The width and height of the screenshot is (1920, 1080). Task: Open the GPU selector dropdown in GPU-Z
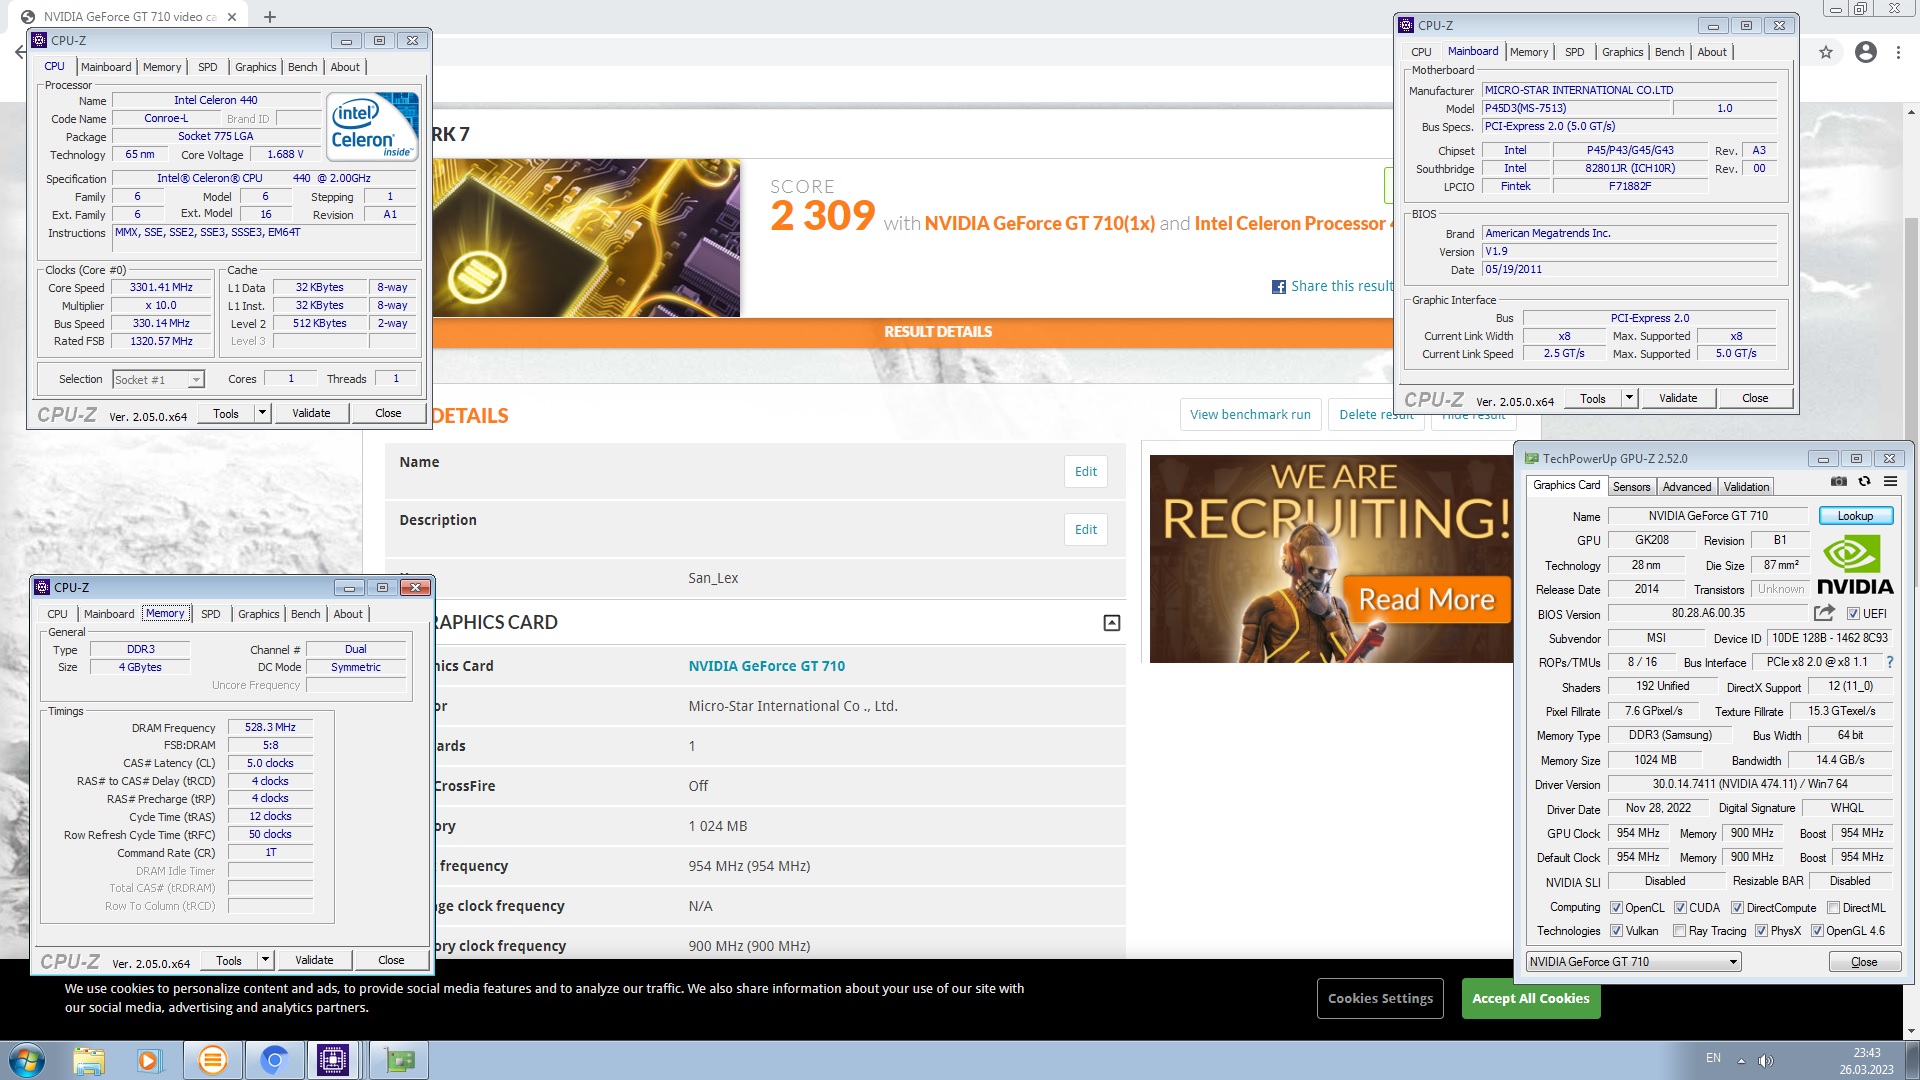click(1633, 962)
